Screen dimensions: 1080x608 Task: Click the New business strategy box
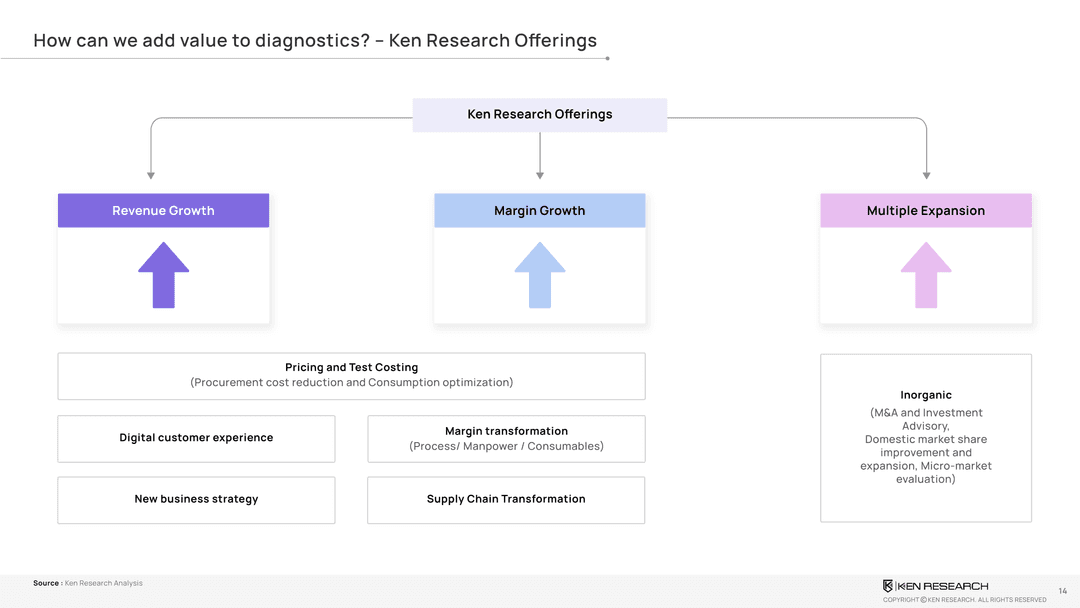click(x=196, y=500)
